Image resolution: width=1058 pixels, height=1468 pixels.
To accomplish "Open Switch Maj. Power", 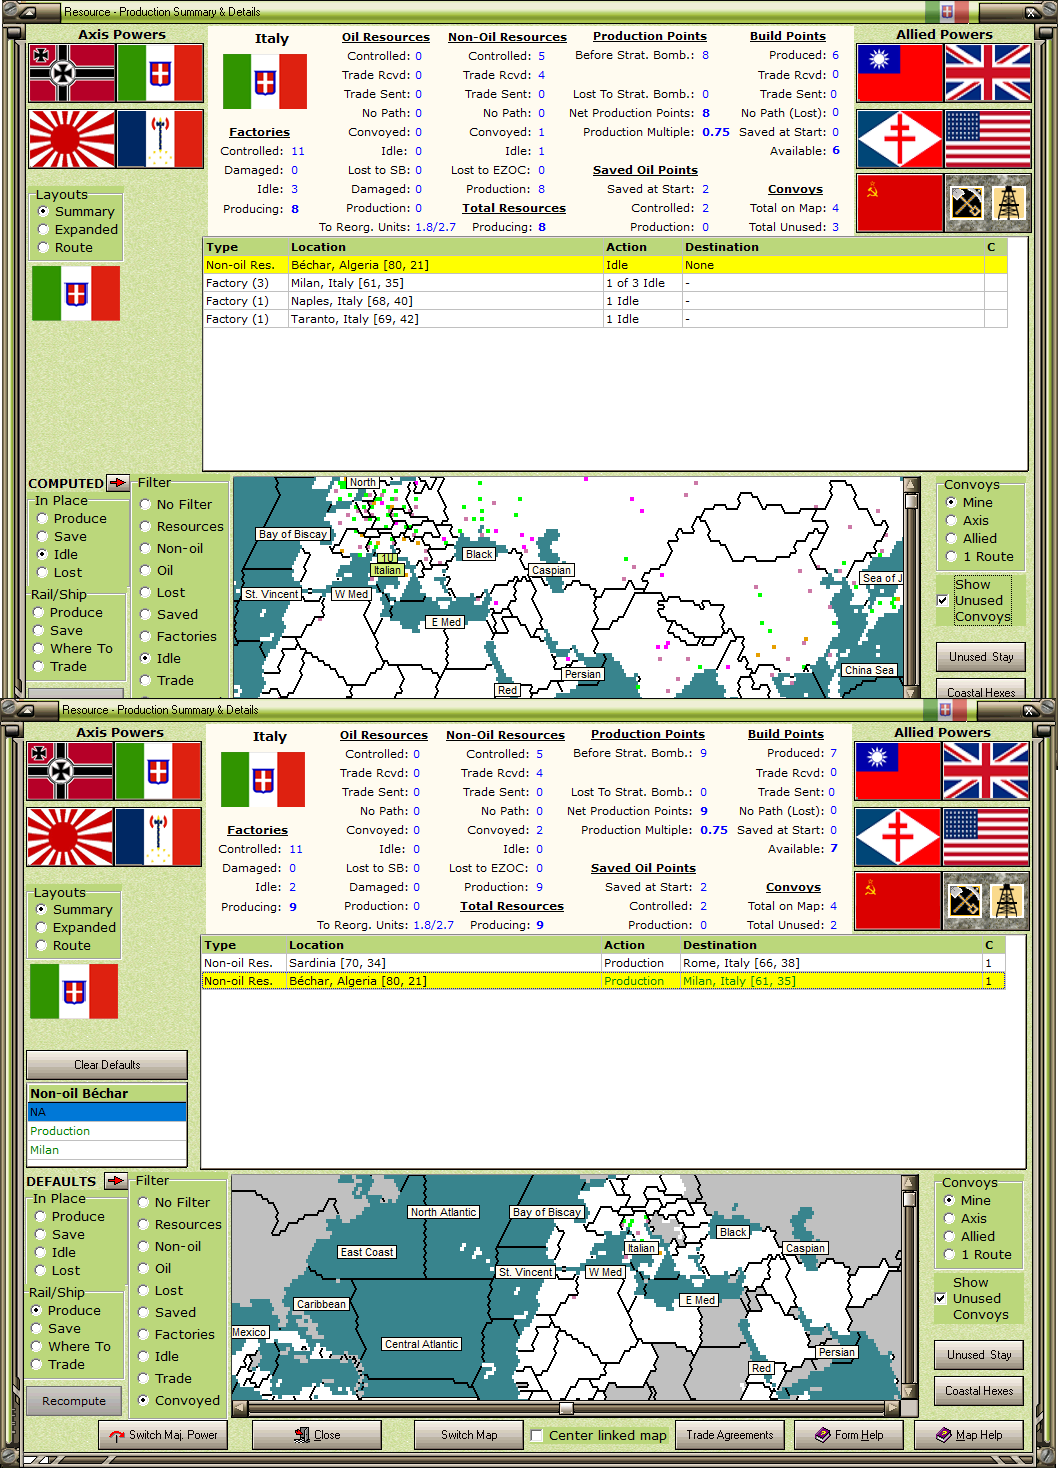I will 163,1435.
